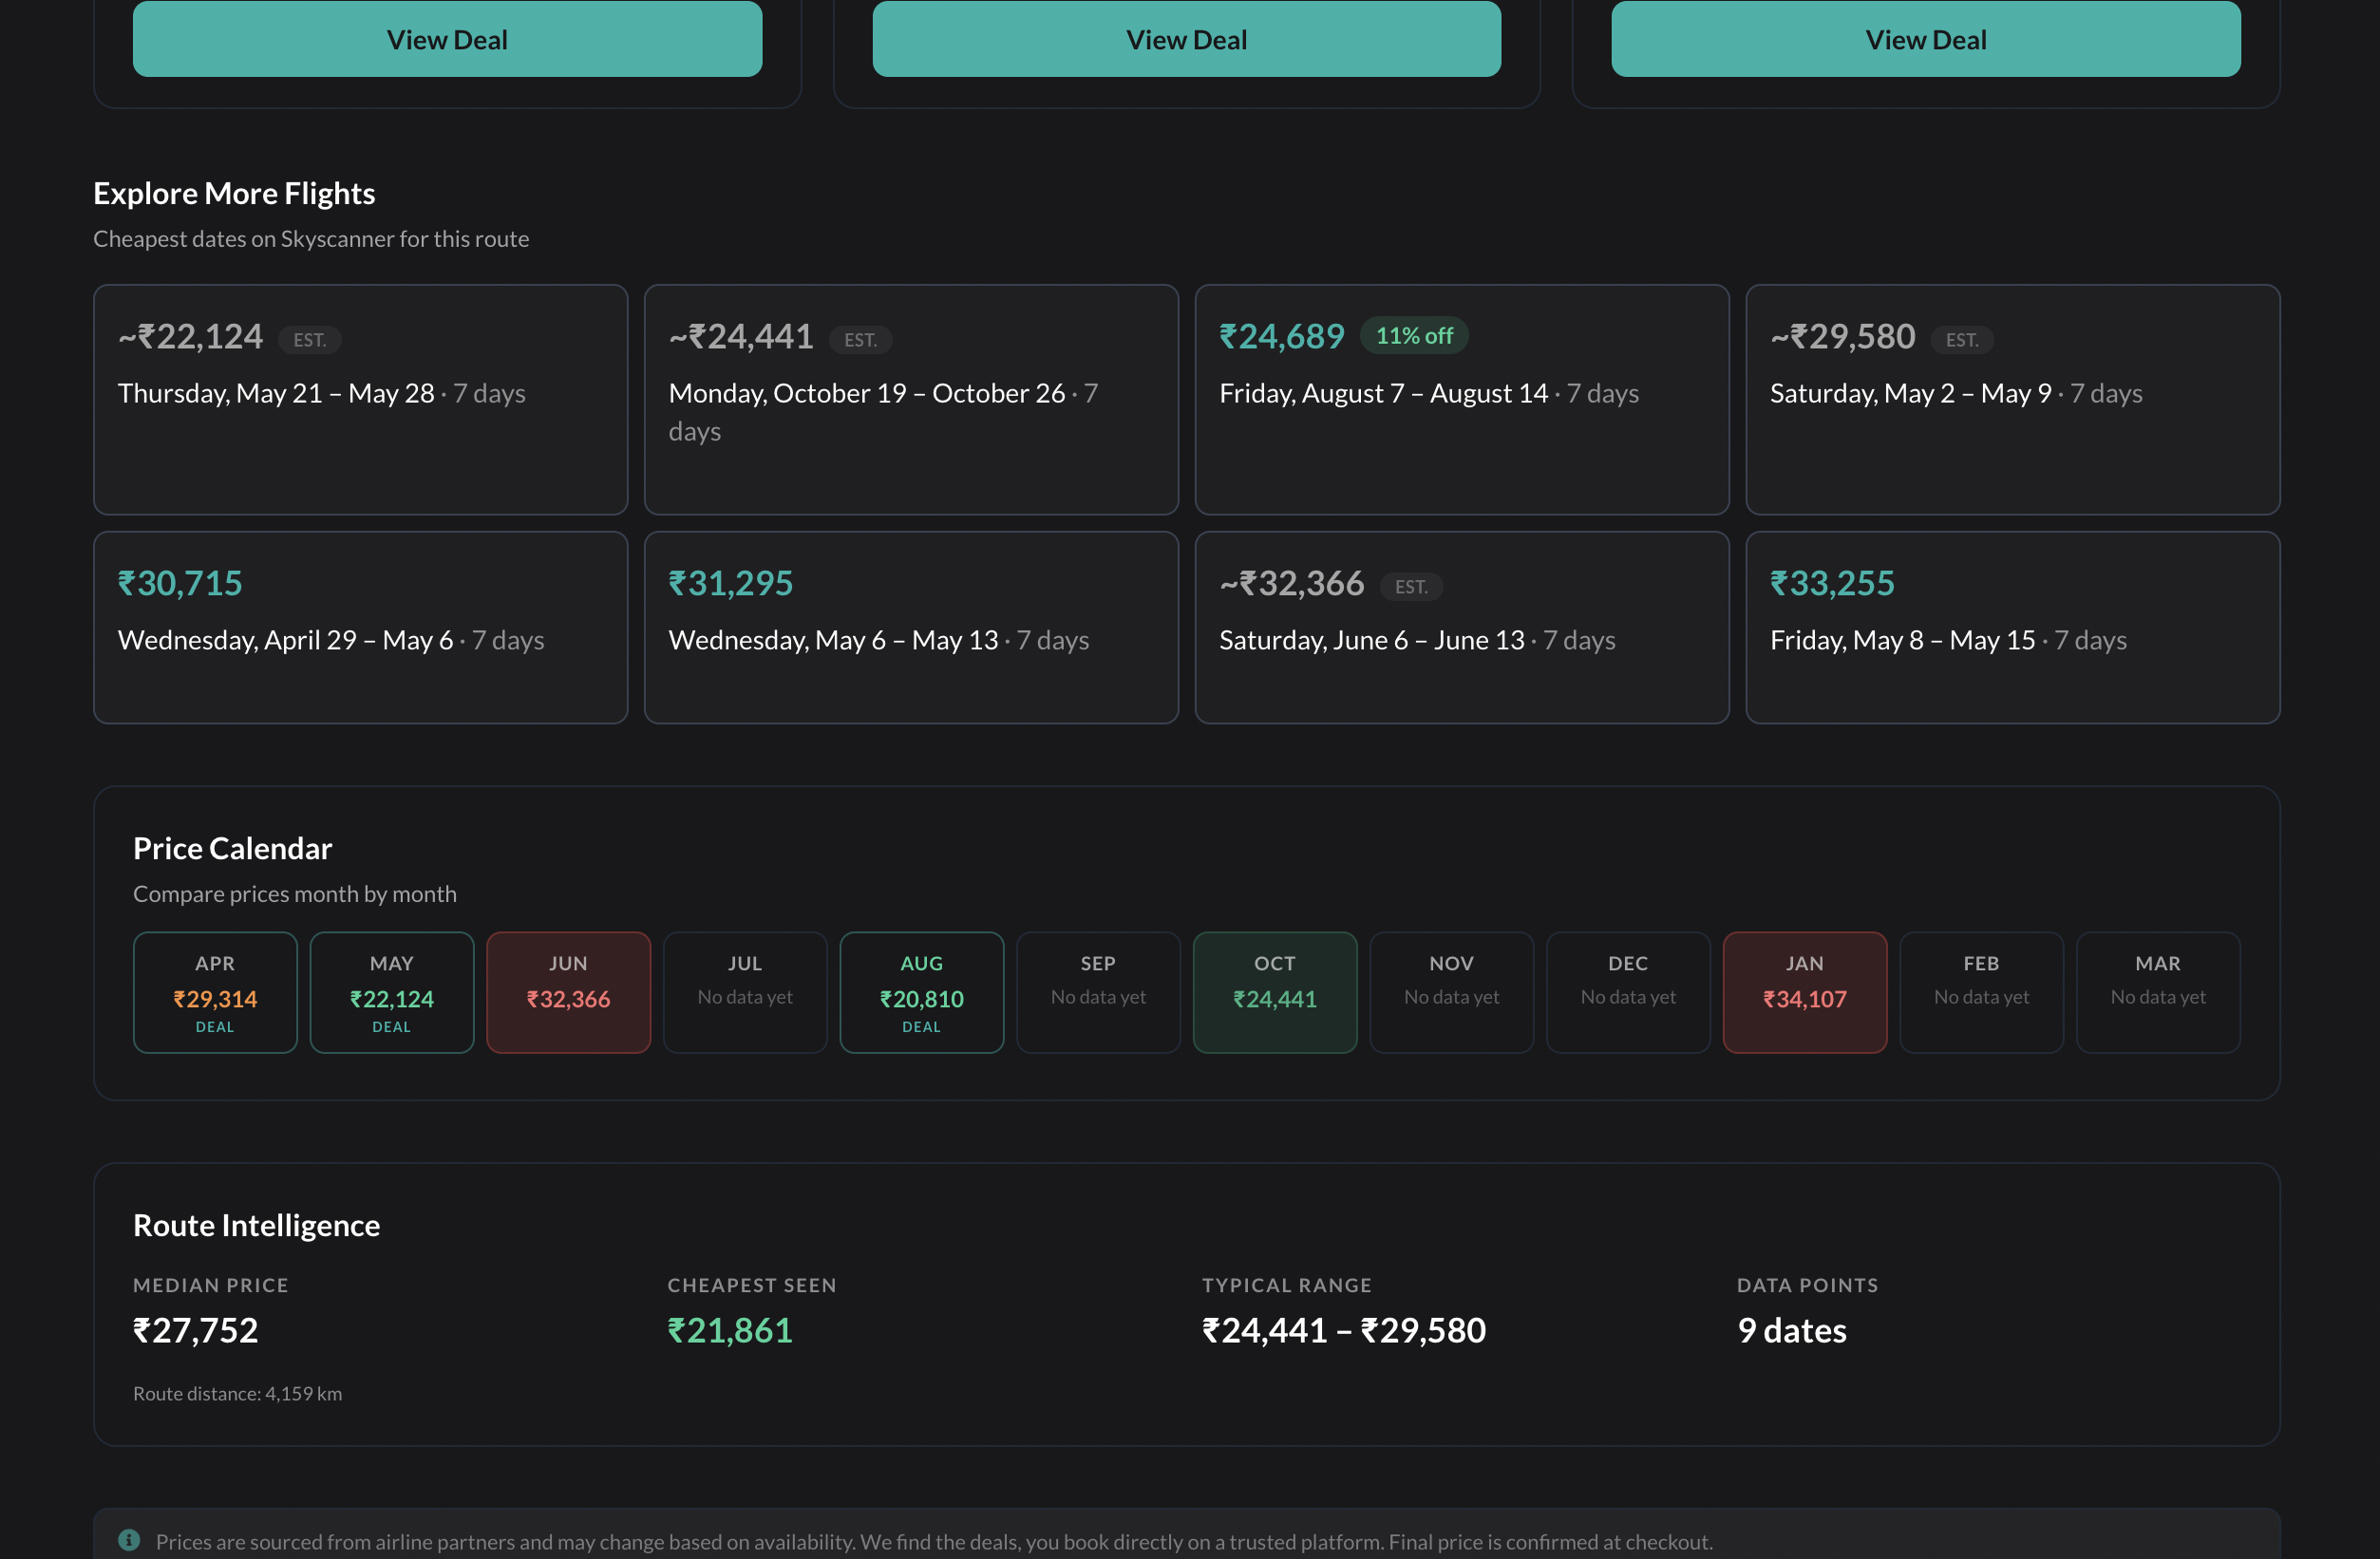Open the May 21 – May 28 flight card

[360, 399]
